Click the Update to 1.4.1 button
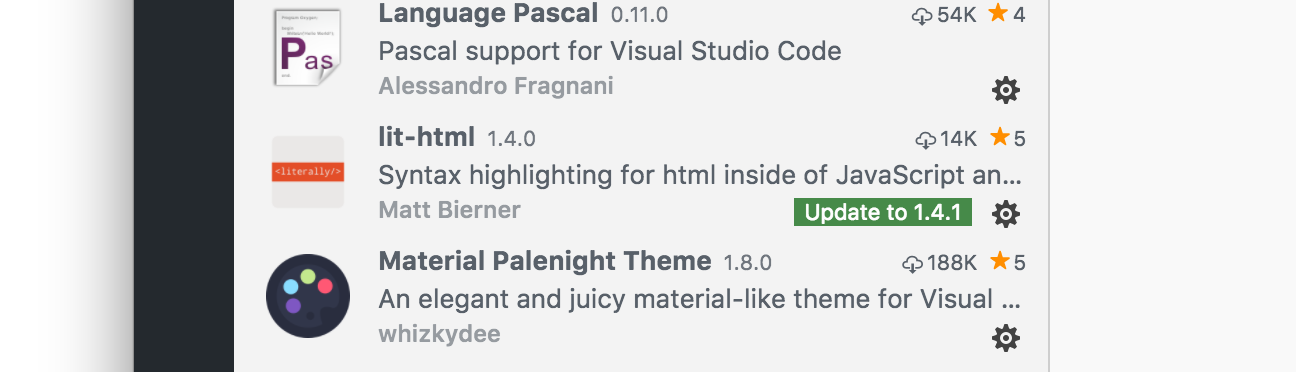1296x372 pixels. (x=883, y=213)
